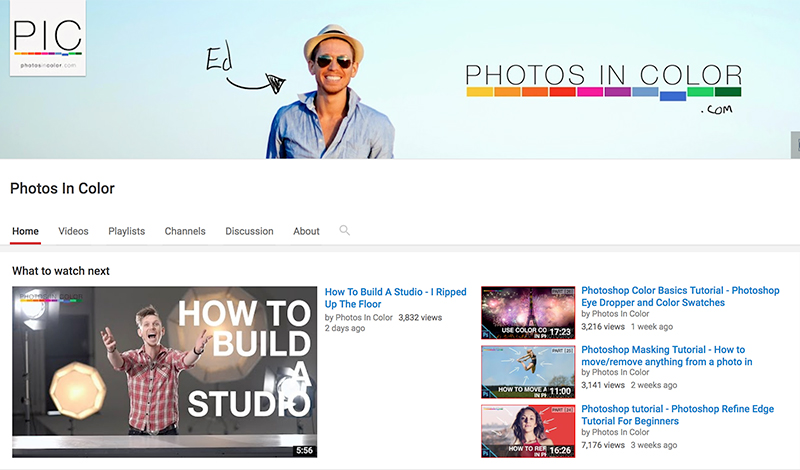The image size is (800, 470).
Task: Click the Photos In Color channel name heading
Action: click(62, 188)
